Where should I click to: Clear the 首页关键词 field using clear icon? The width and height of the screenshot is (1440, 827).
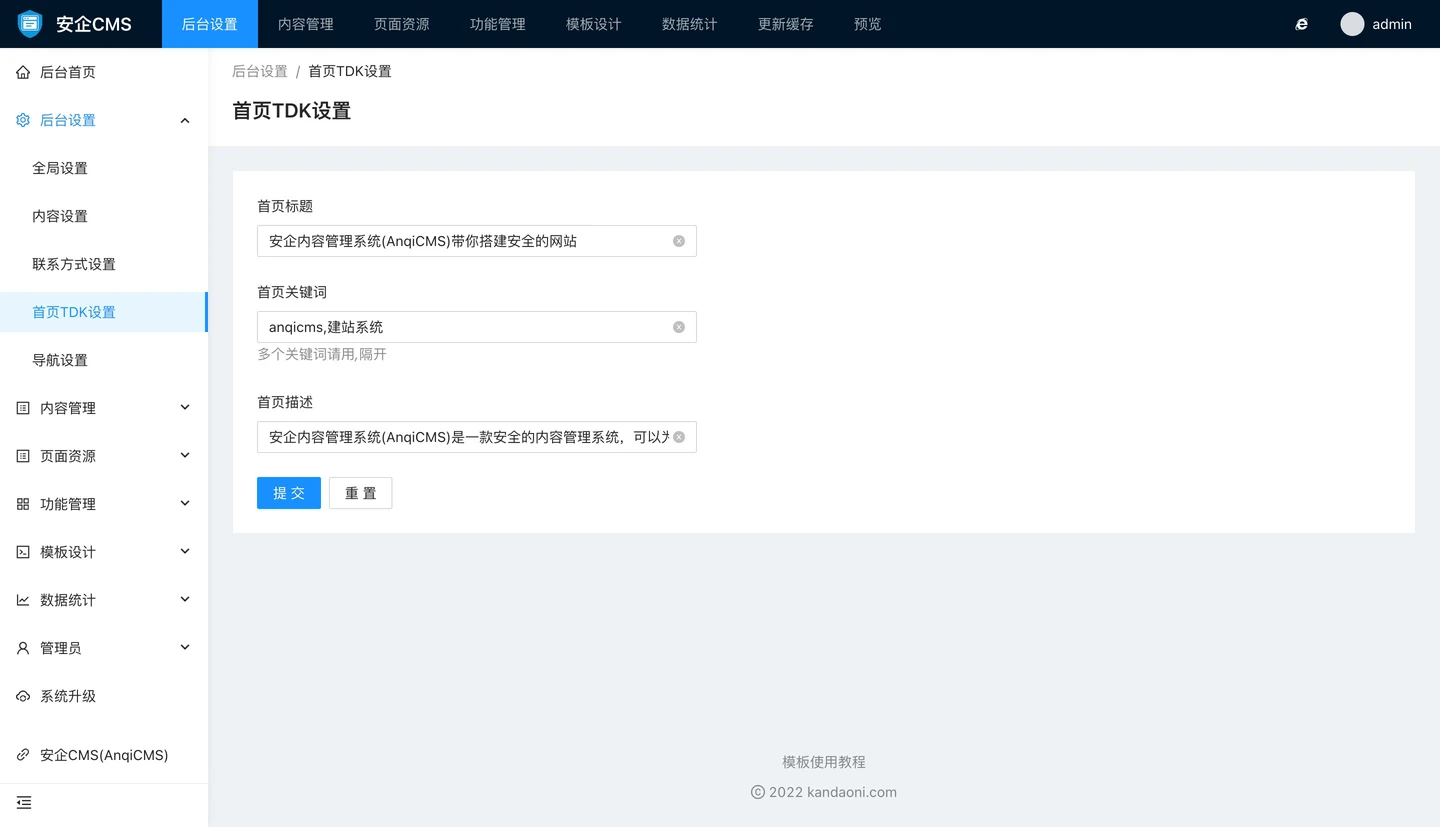pos(679,327)
